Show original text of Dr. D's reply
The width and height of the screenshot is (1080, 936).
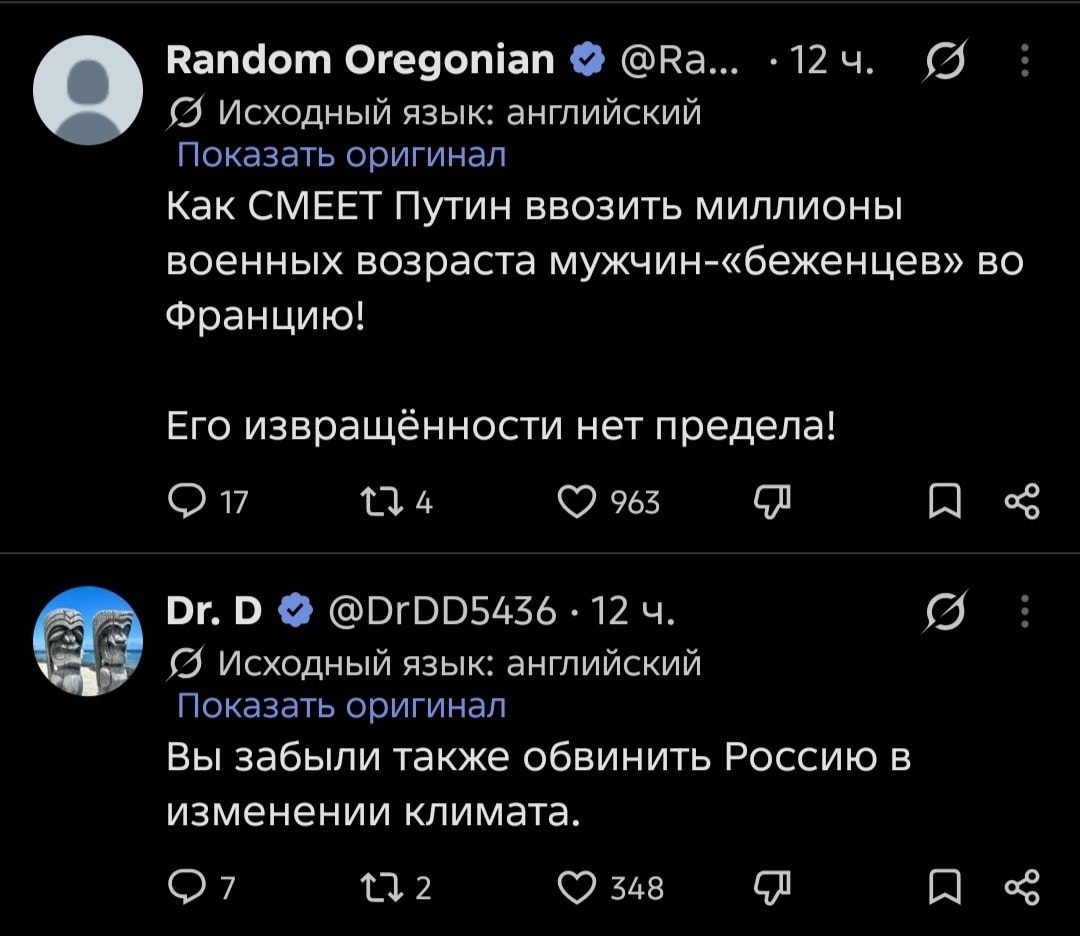pyautogui.click(x=342, y=705)
